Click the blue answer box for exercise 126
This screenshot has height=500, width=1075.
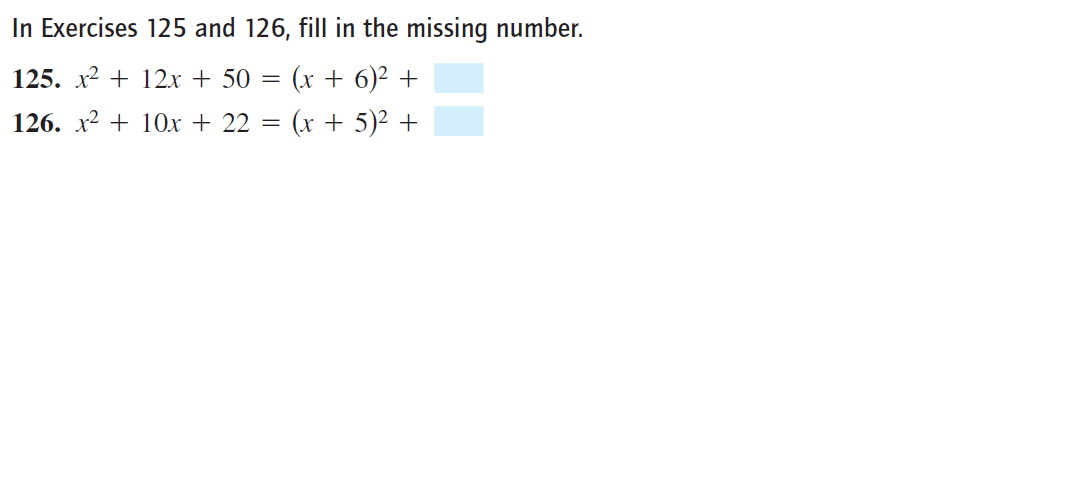(459, 121)
